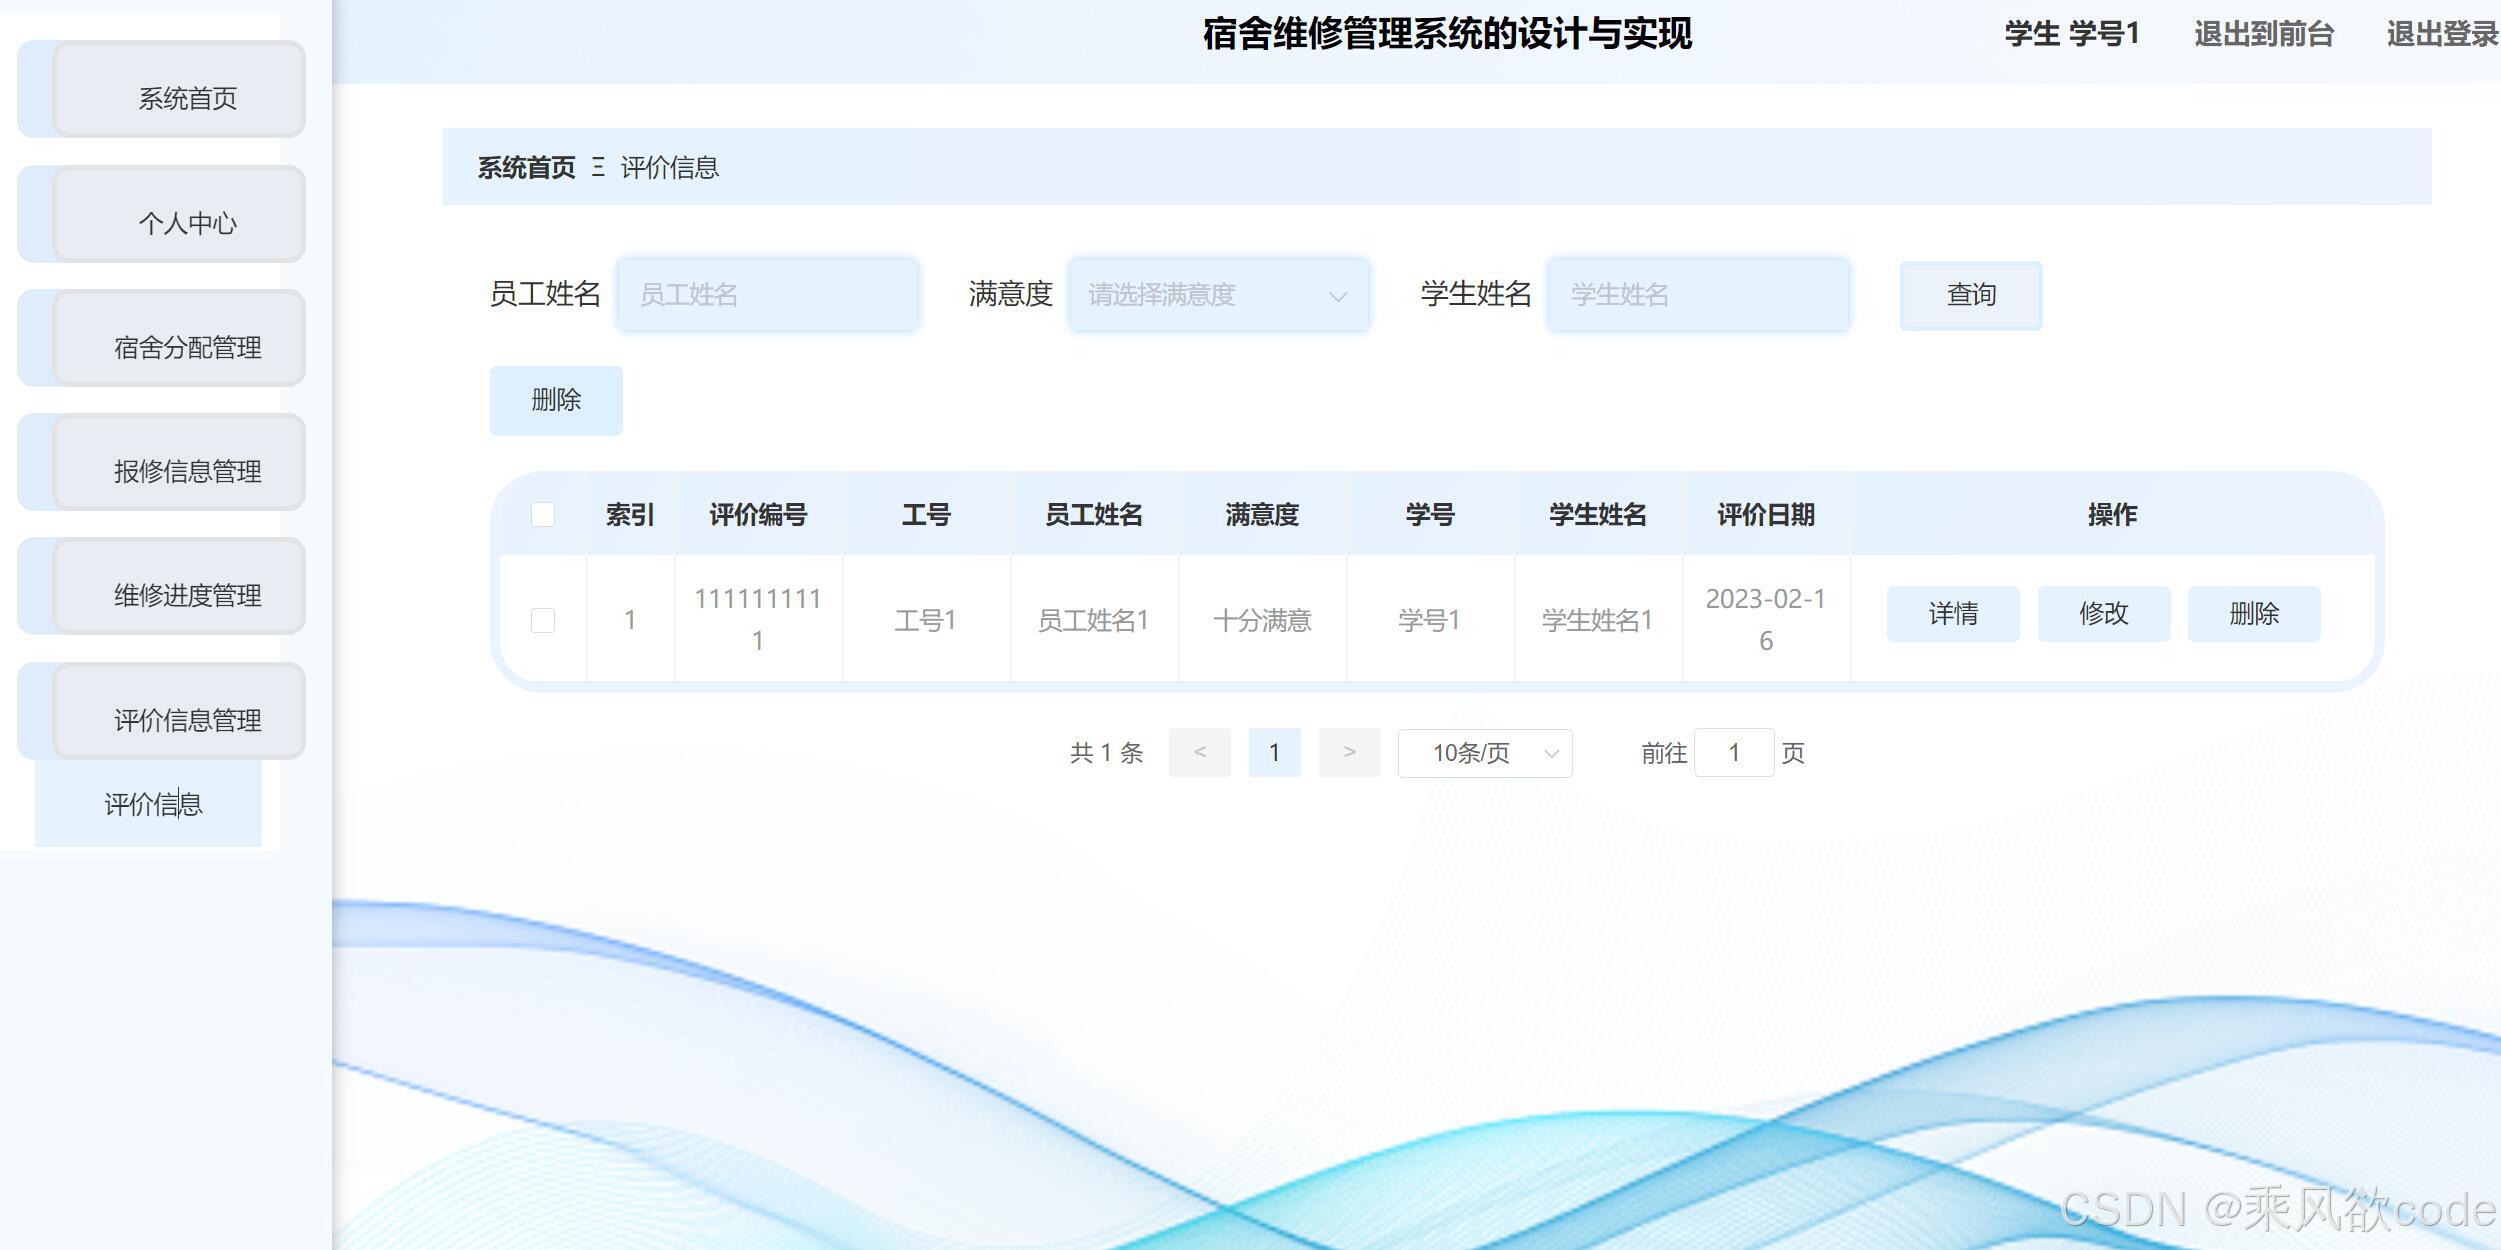This screenshot has height=1250, width=2501.
Task: Click the 查询 search button
Action: click(x=1970, y=295)
